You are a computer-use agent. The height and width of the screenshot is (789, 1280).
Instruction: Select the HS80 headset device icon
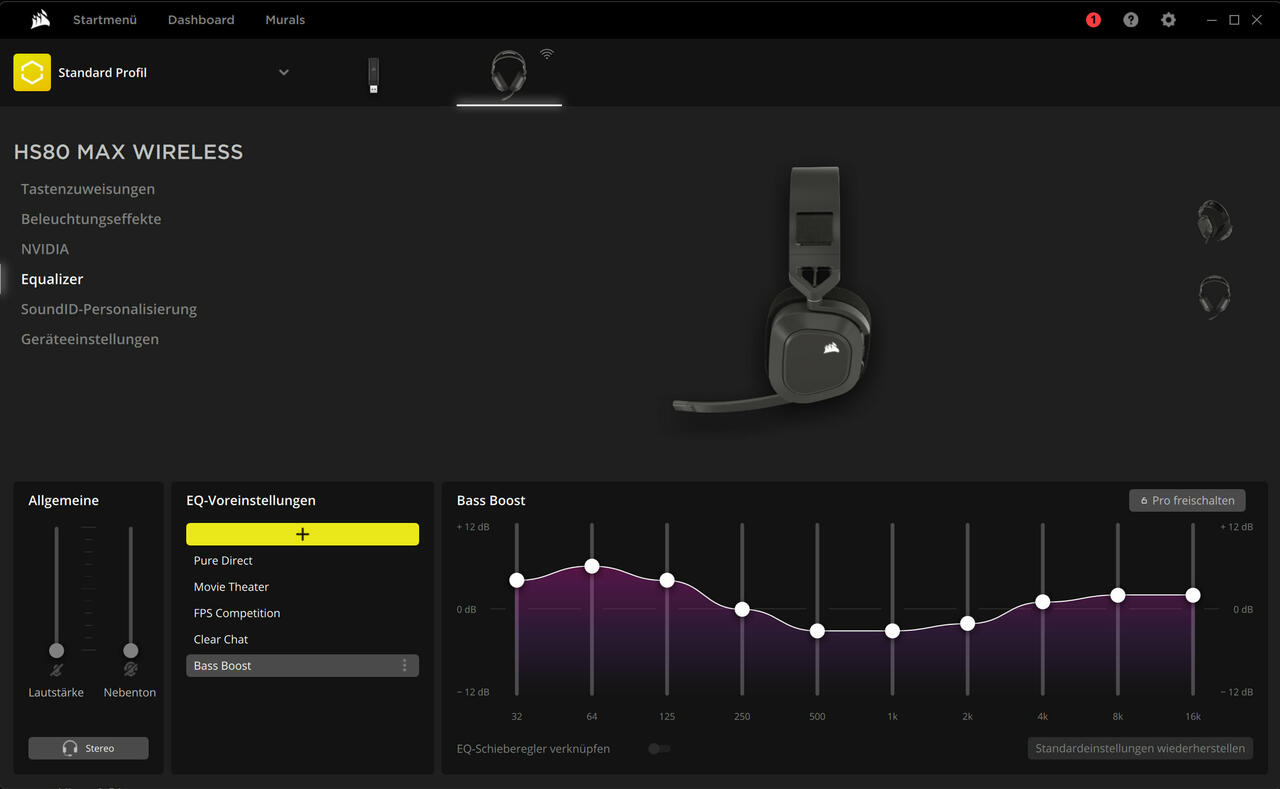pos(508,76)
